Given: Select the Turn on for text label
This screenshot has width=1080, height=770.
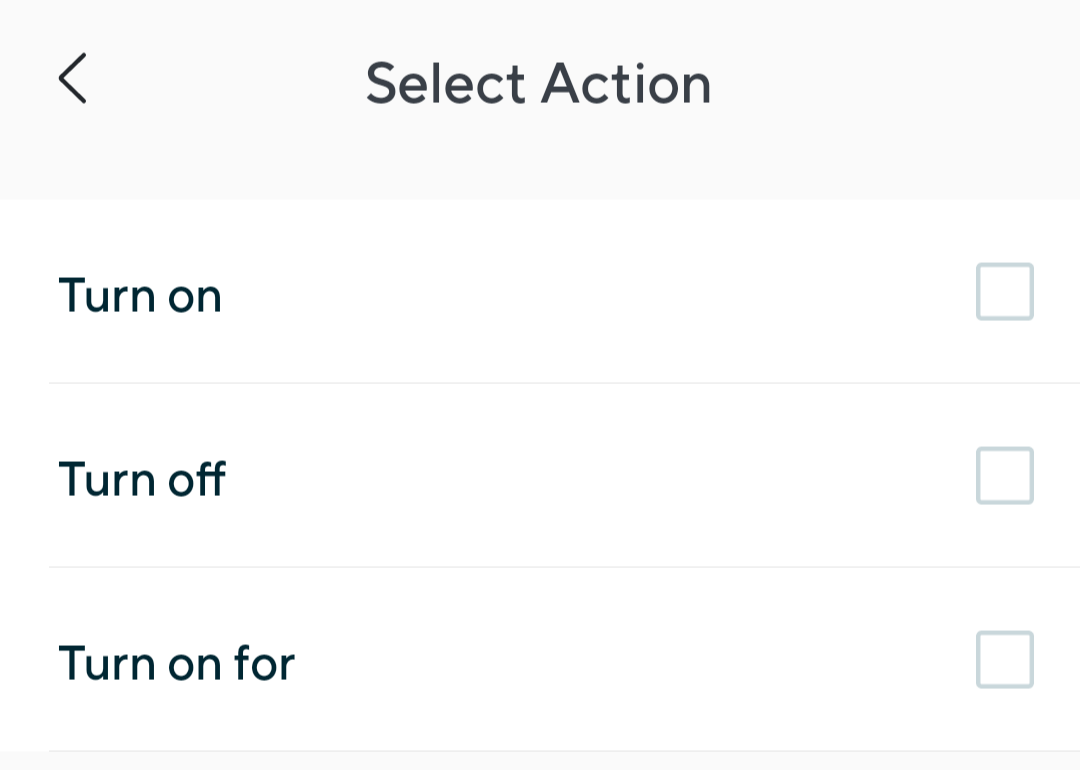Looking at the screenshot, I should point(177,663).
